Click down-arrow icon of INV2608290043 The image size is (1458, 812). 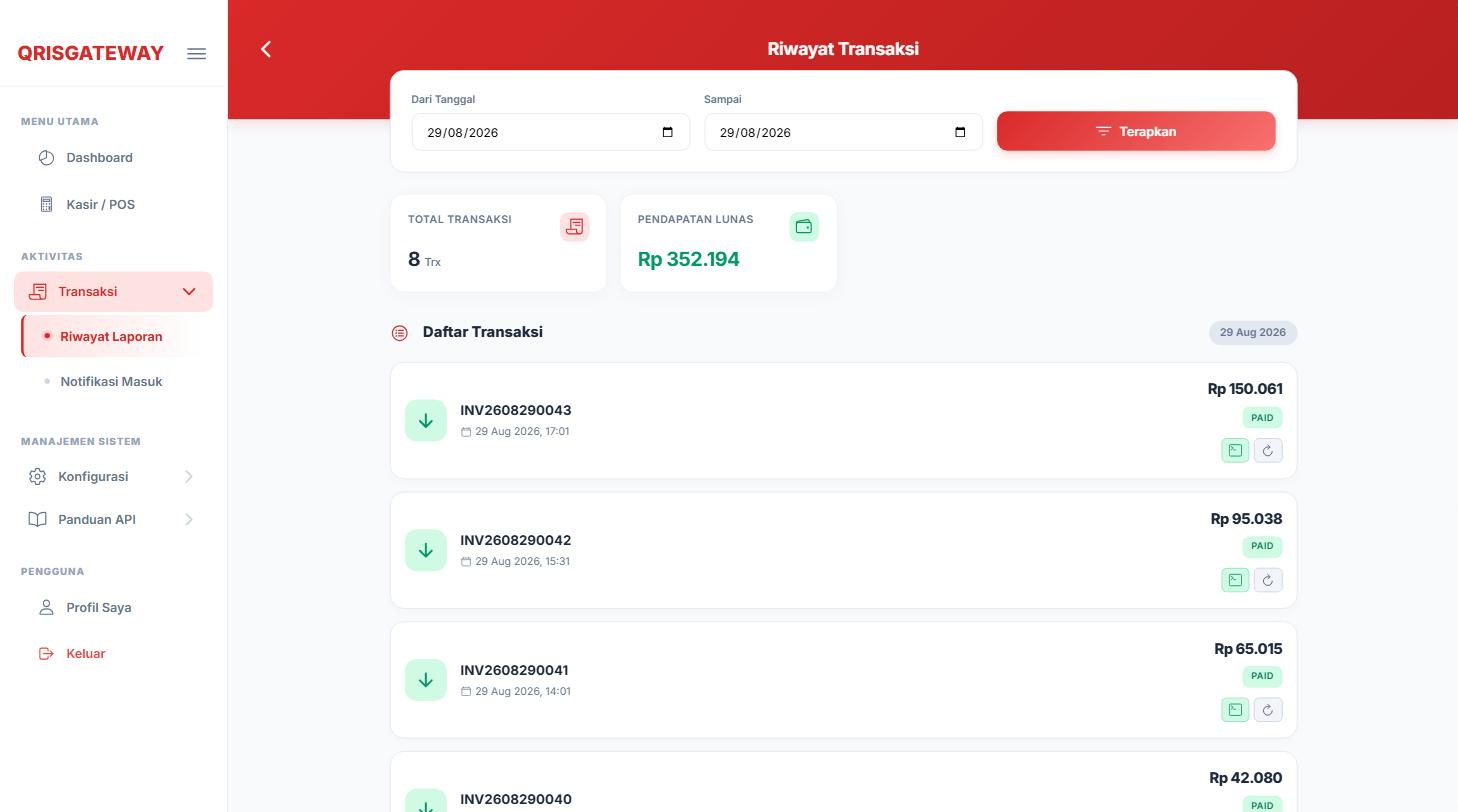click(x=426, y=420)
